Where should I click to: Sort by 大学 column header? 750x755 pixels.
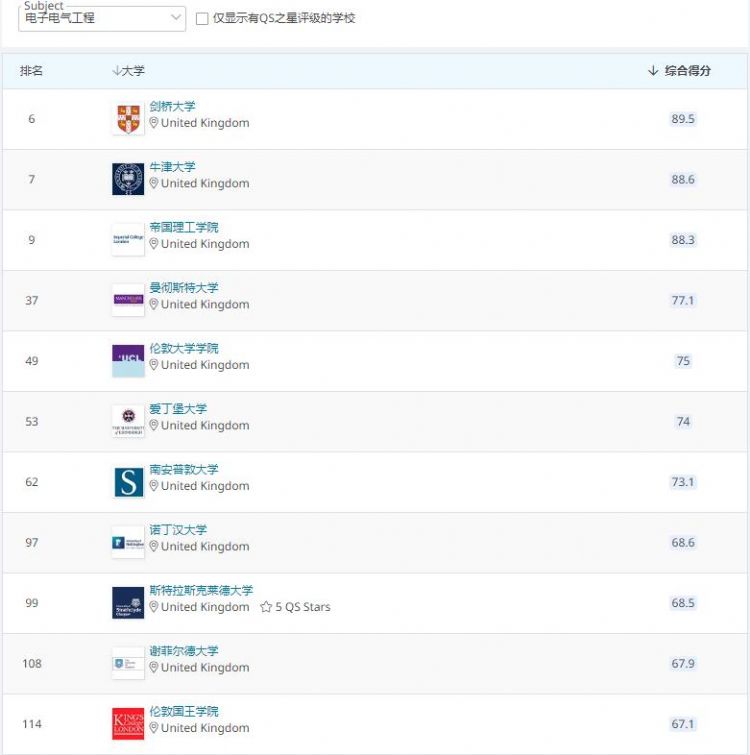pos(128,71)
